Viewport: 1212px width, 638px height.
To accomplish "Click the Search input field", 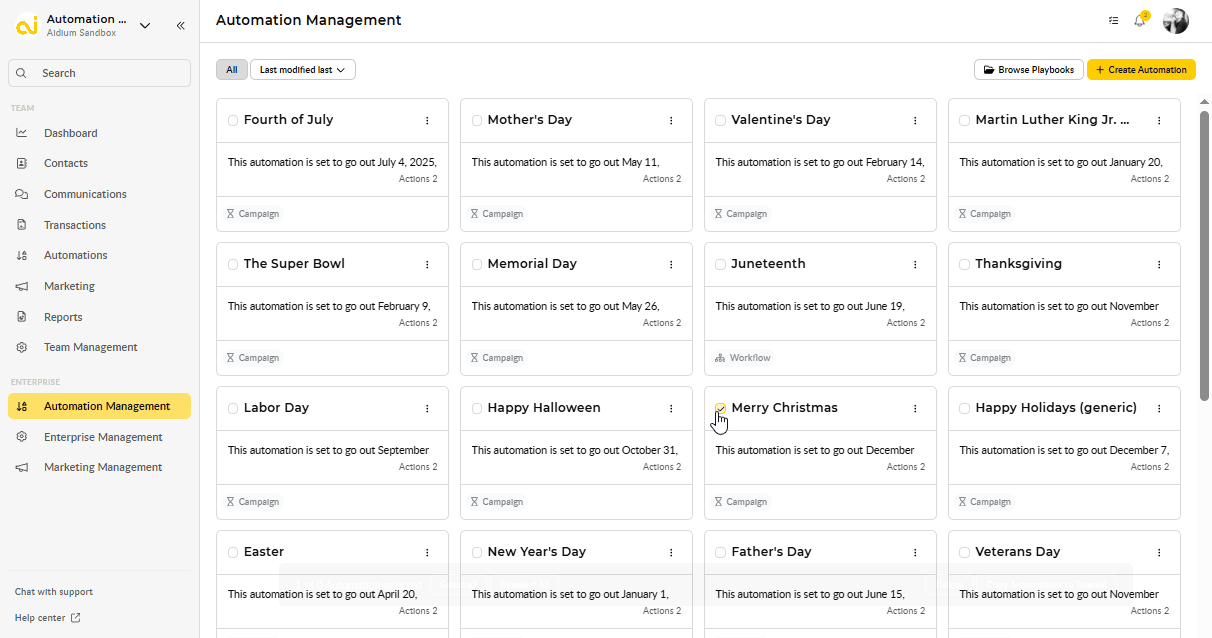I will click(100, 73).
